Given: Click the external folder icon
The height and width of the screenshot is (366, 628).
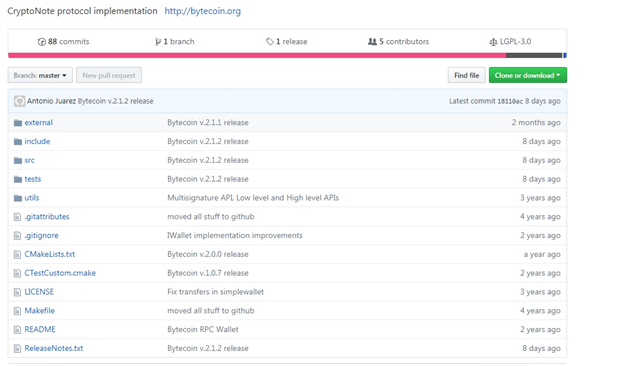Looking at the screenshot, I should [x=18, y=123].
